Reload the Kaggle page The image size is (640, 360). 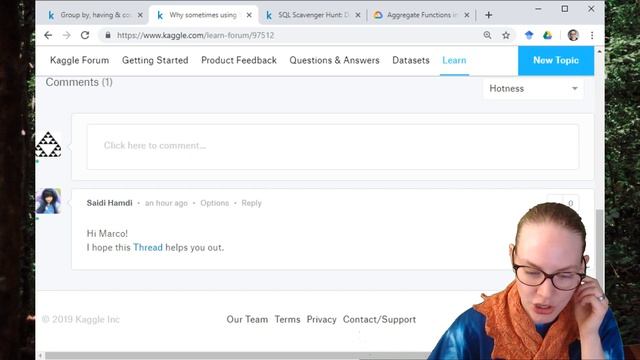(85, 36)
